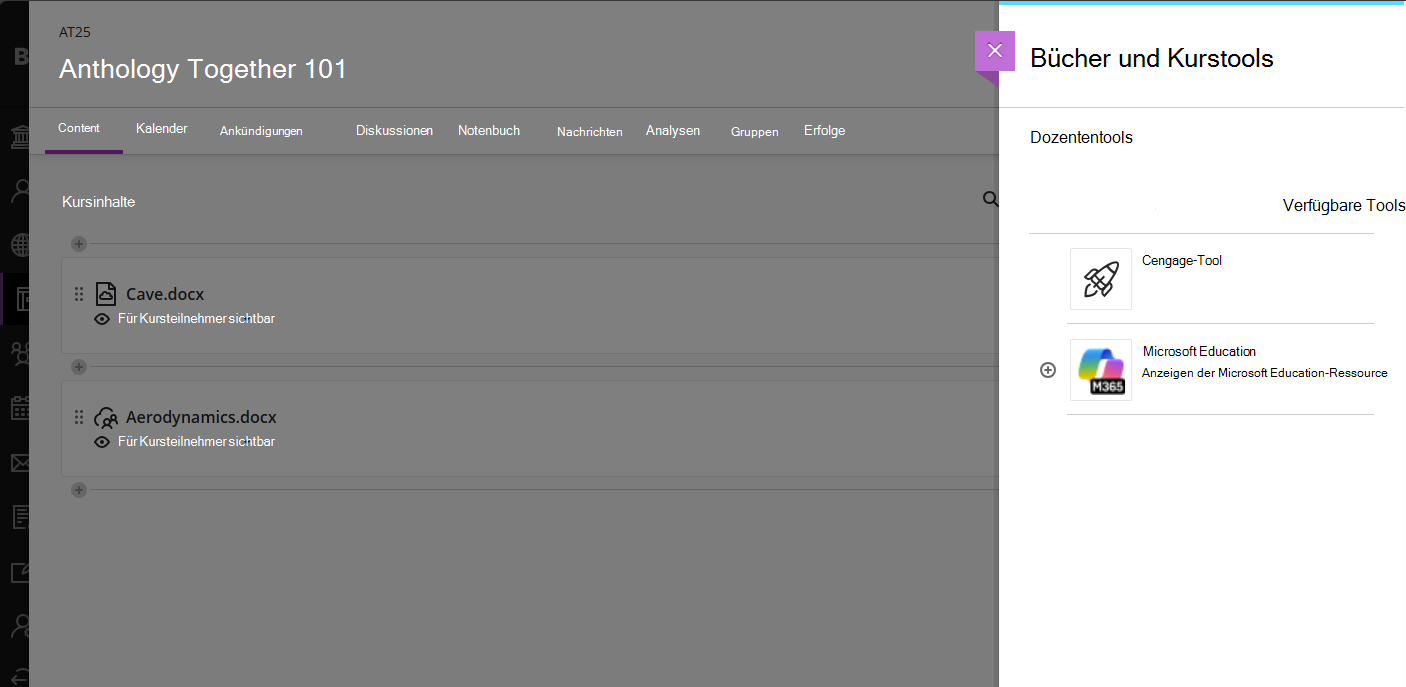
Task: Click the search icon beside Kursinhalte
Action: click(990, 199)
